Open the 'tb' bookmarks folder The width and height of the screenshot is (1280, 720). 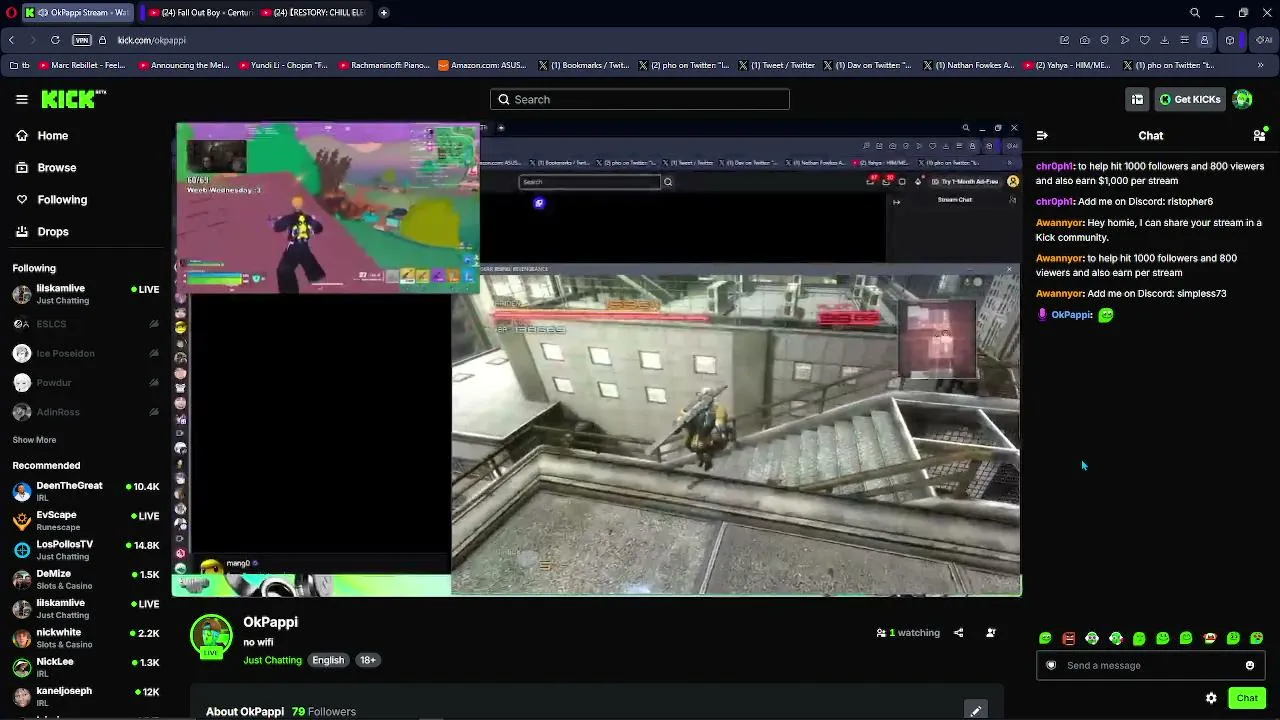tap(19, 65)
